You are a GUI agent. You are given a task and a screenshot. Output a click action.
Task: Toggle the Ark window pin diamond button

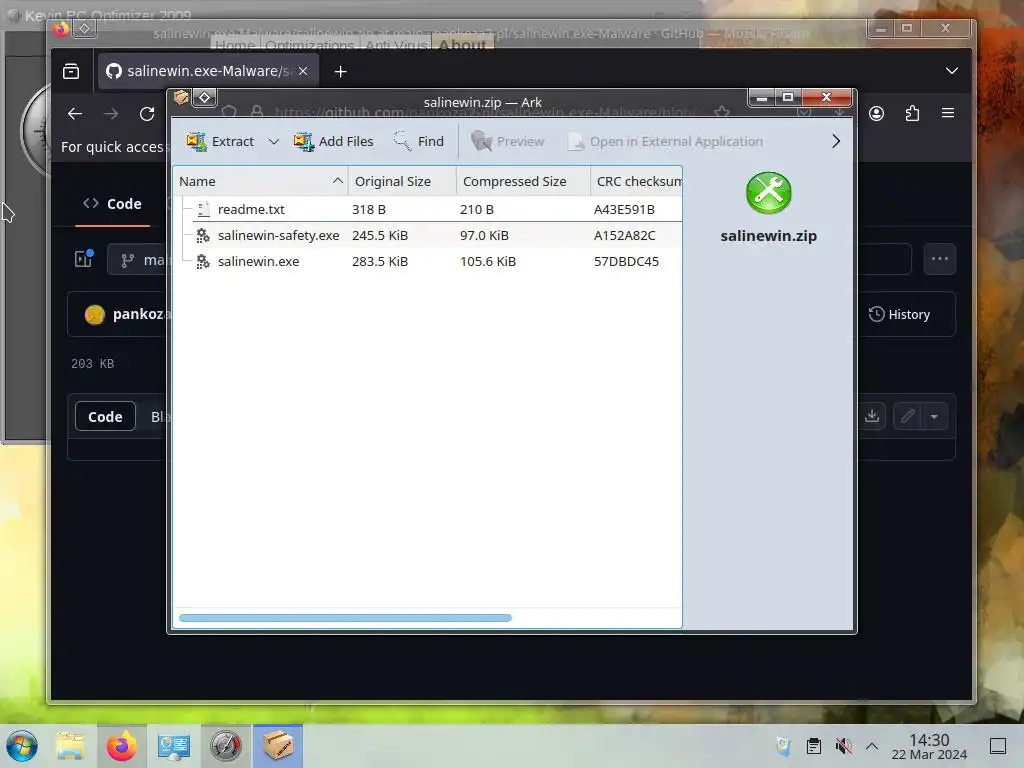coord(204,98)
